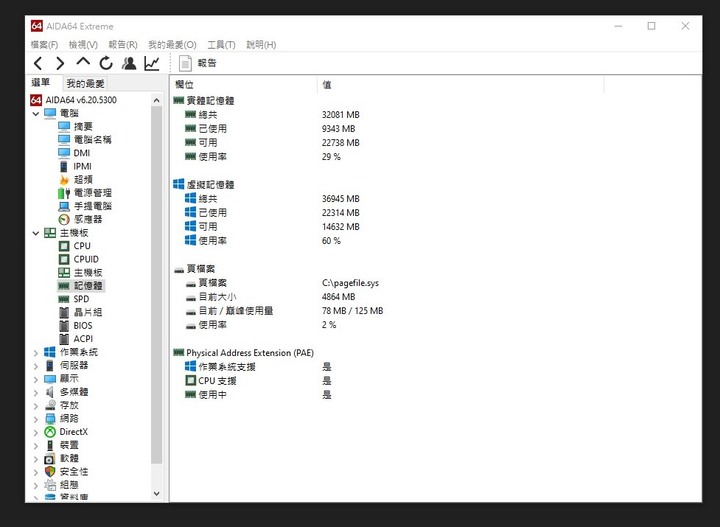Click the battery icon beside 電源管理
This screenshot has width=720, height=527.
[x=64, y=193]
